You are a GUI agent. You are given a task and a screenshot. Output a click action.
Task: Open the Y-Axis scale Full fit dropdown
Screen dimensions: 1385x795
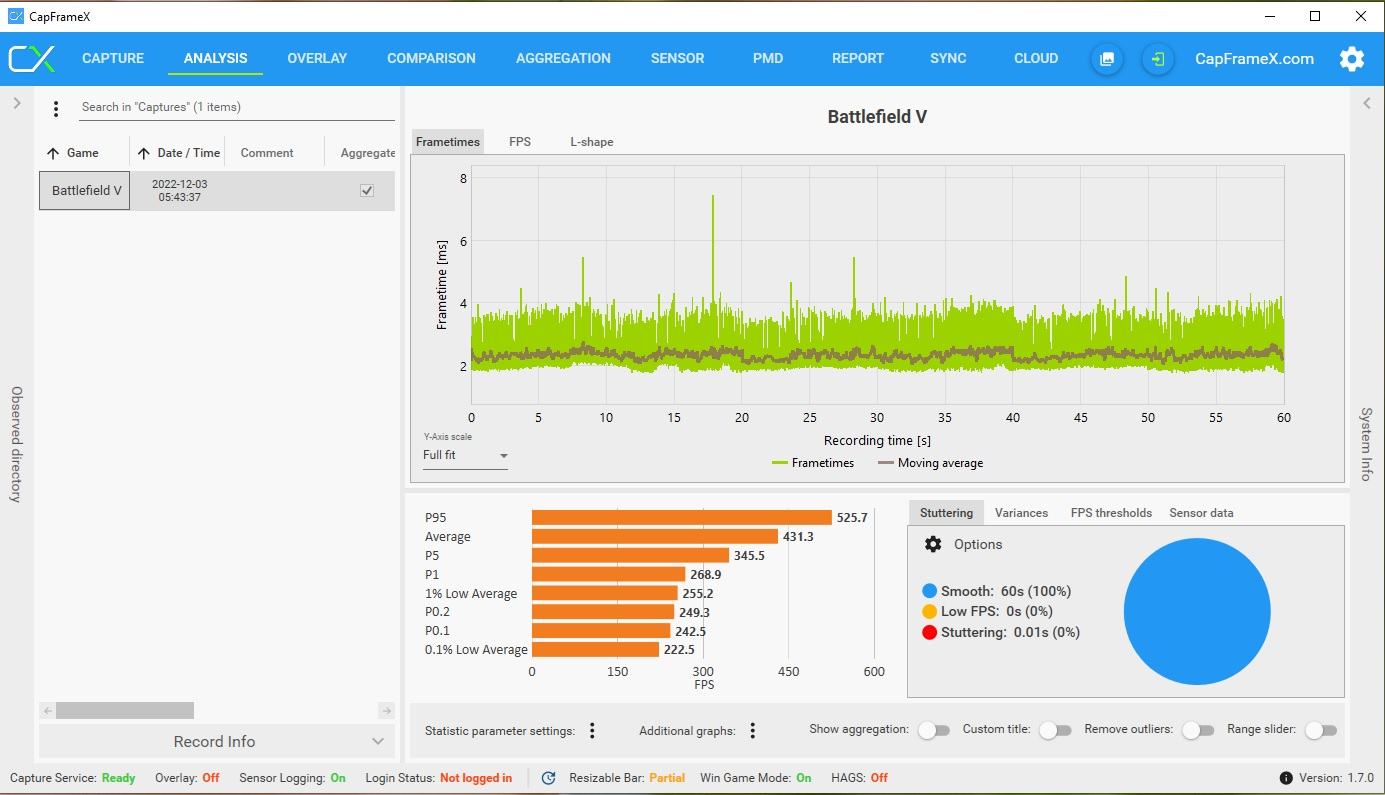(x=466, y=456)
